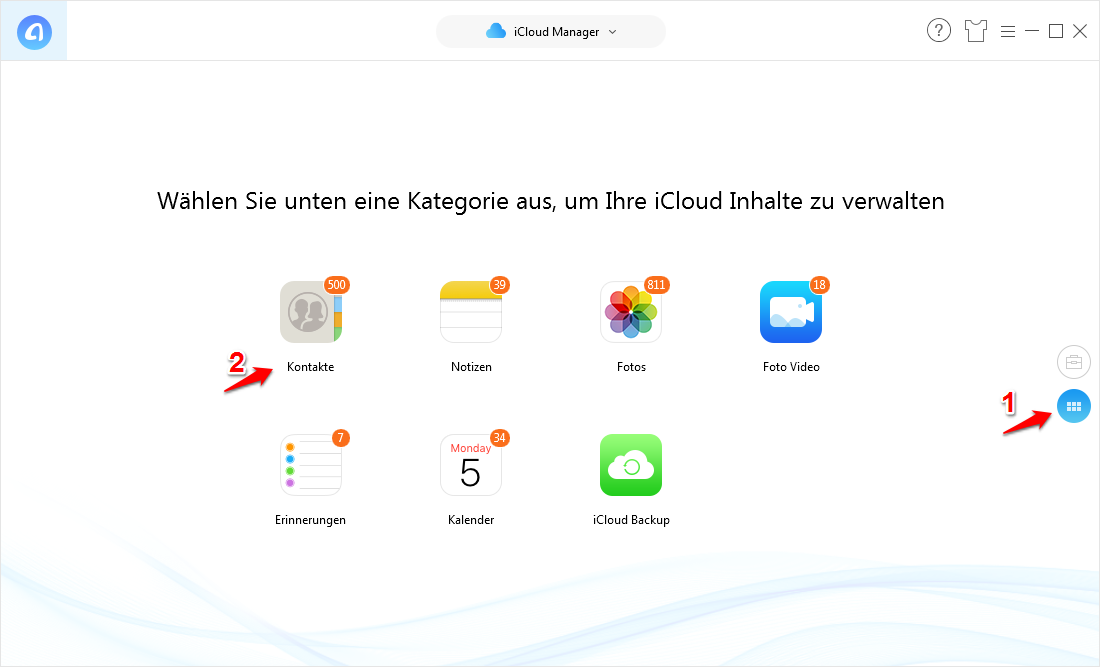This screenshot has height=667, width=1100.
Task: Open help via question mark icon
Action: click(x=939, y=31)
